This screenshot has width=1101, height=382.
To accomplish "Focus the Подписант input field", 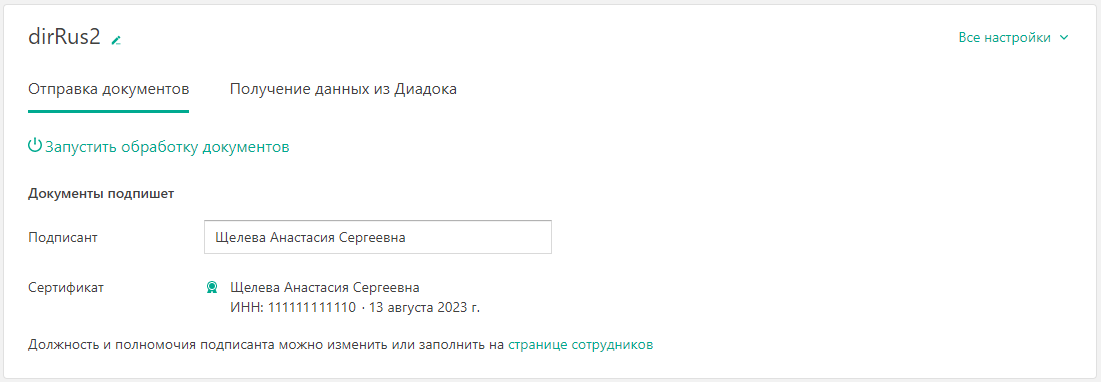I will 378,237.
